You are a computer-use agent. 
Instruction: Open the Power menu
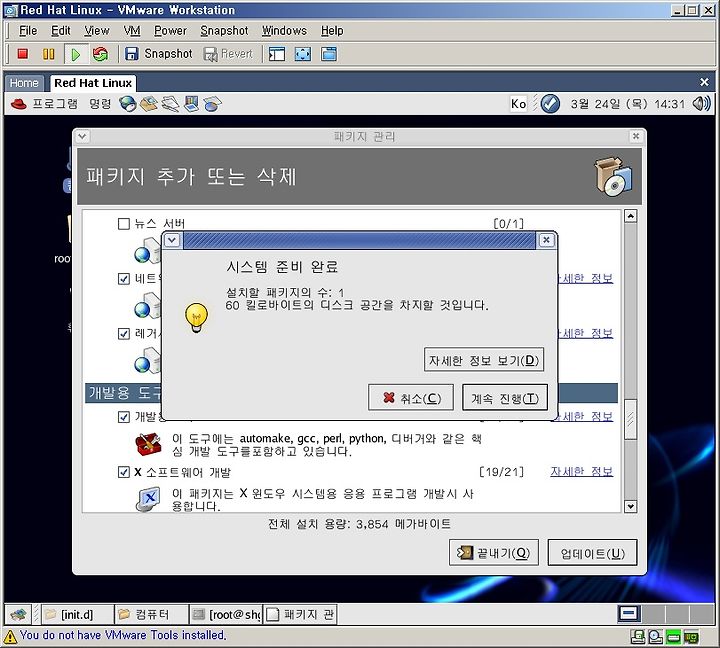coord(170,31)
